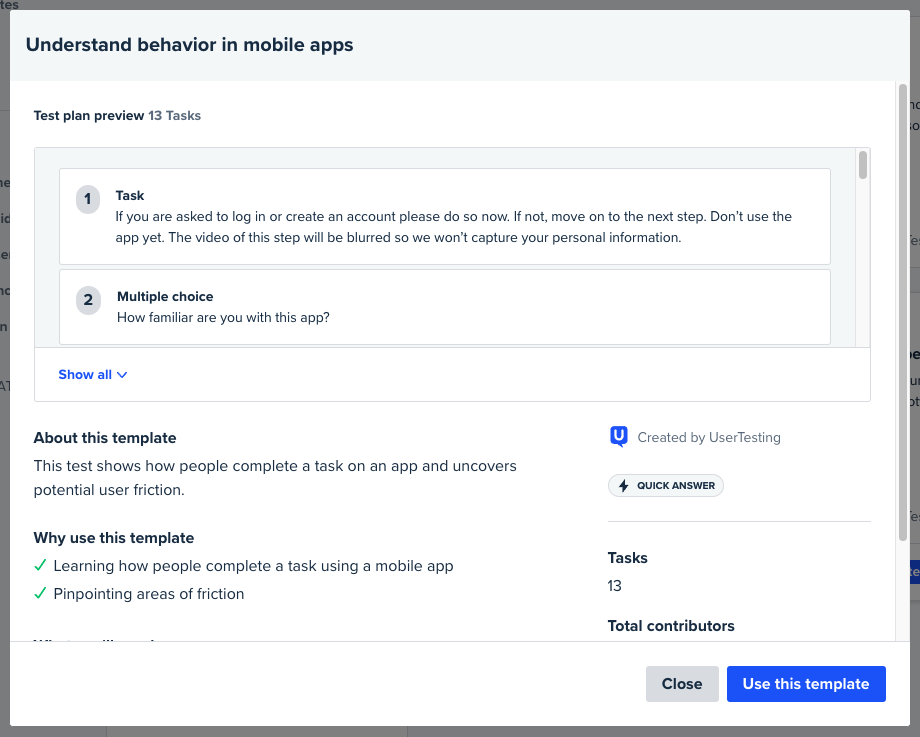
Task: Click the UserTesting logo icon
Action: (x=619, y=437)
